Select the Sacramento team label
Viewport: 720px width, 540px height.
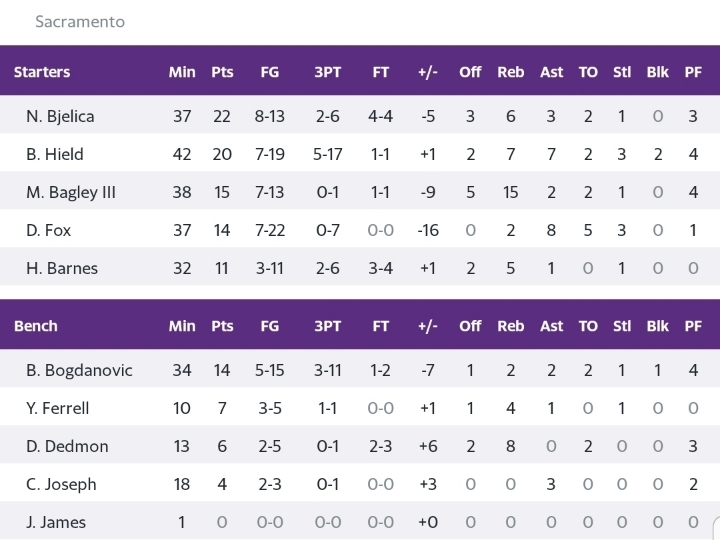pos(80,22)
